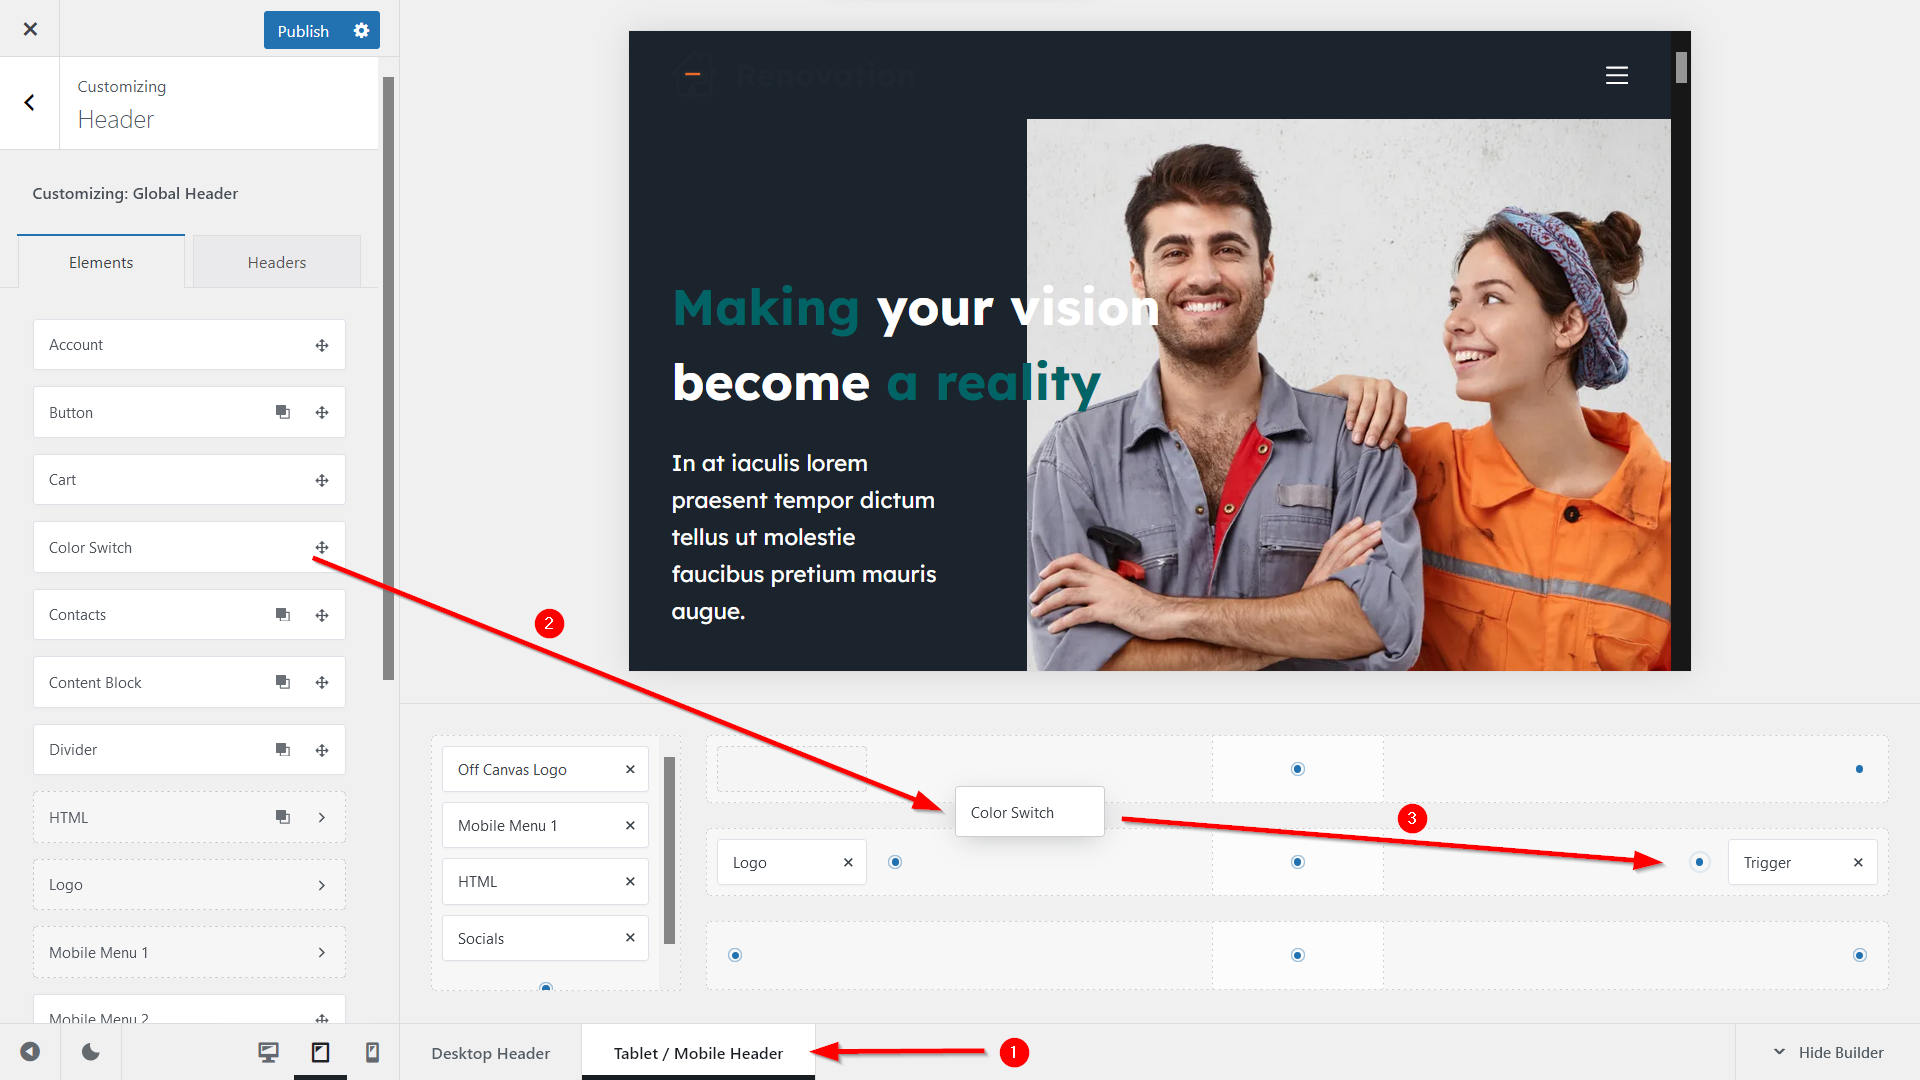The height and width of the screenshot is (1080, 1920).
Task: Click the Publish settings gear icon
Action: tap(360, 29)
